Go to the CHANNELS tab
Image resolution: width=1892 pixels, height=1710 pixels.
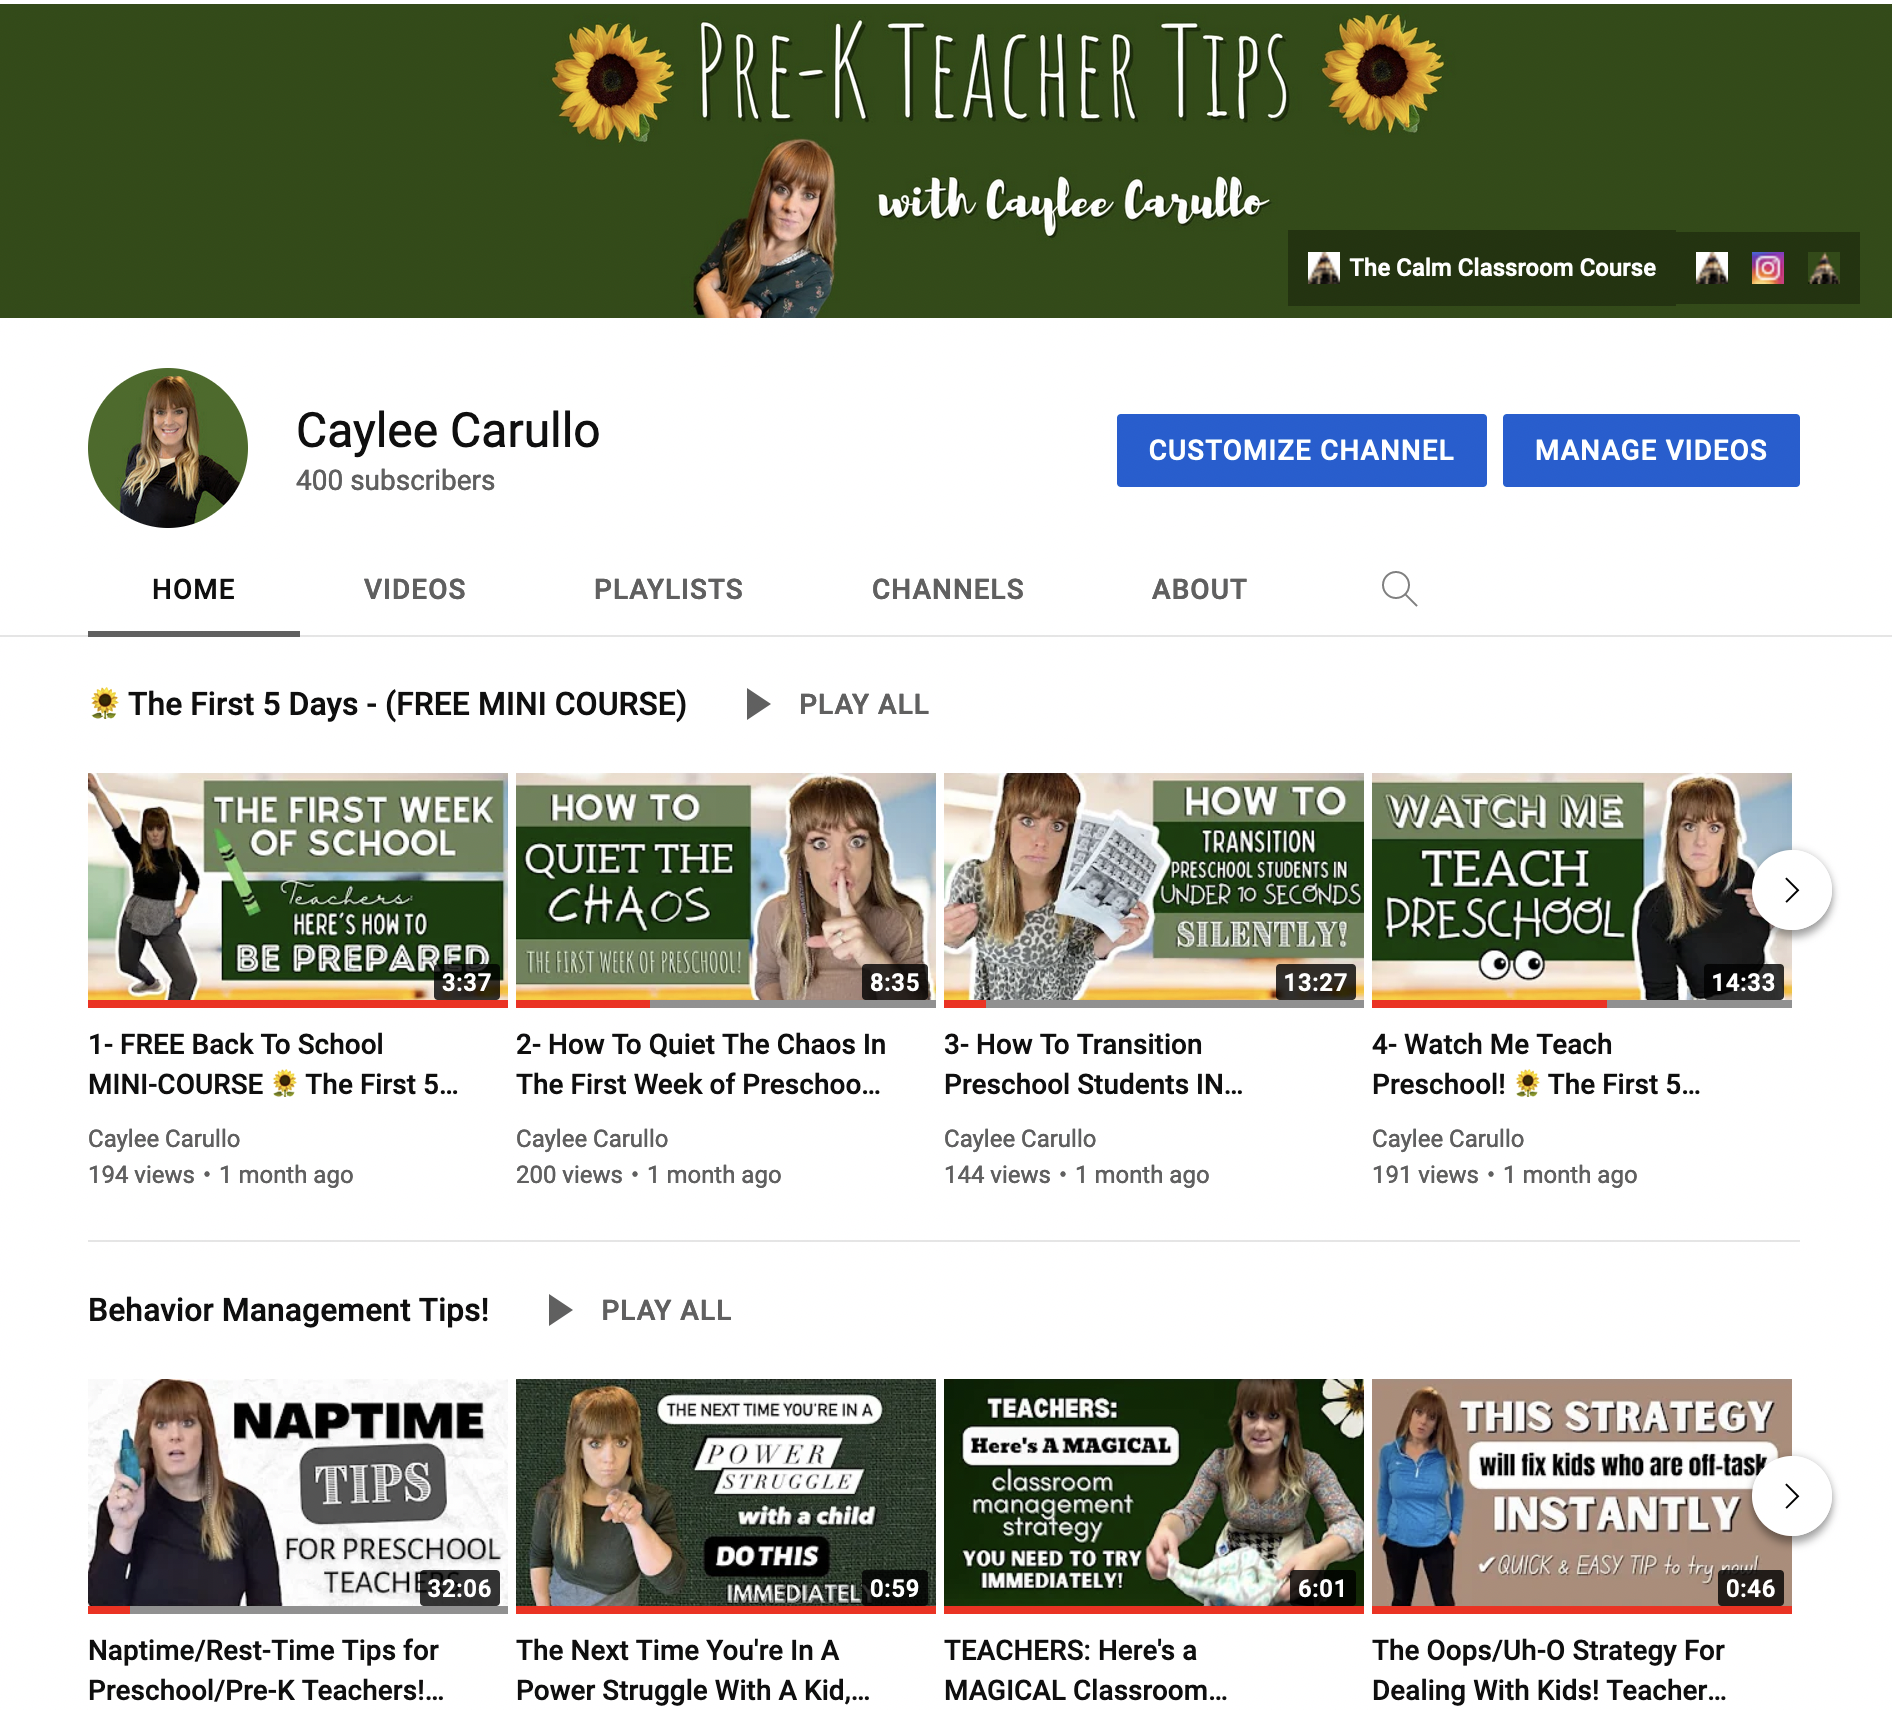[x=948, y=590]
